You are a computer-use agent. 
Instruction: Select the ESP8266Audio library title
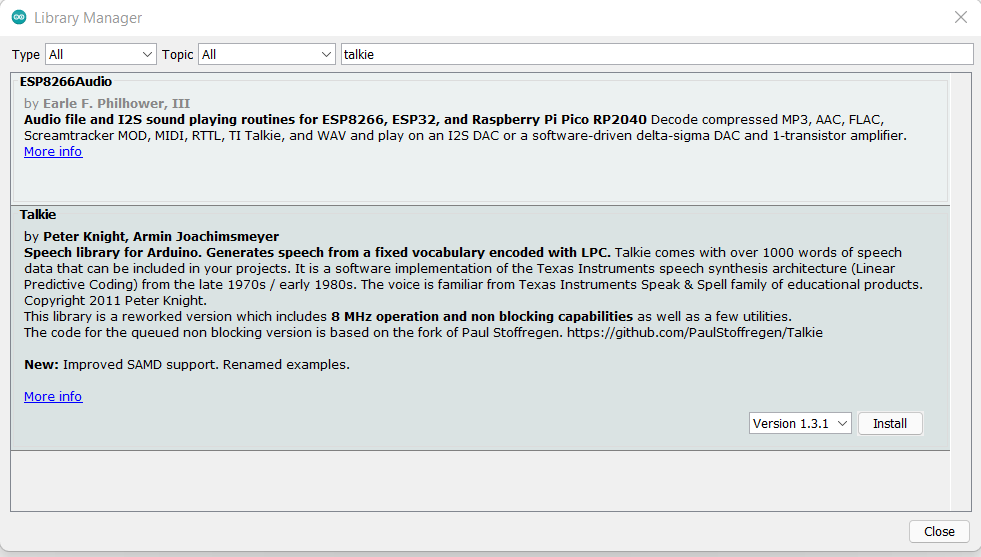click(66, 81)
